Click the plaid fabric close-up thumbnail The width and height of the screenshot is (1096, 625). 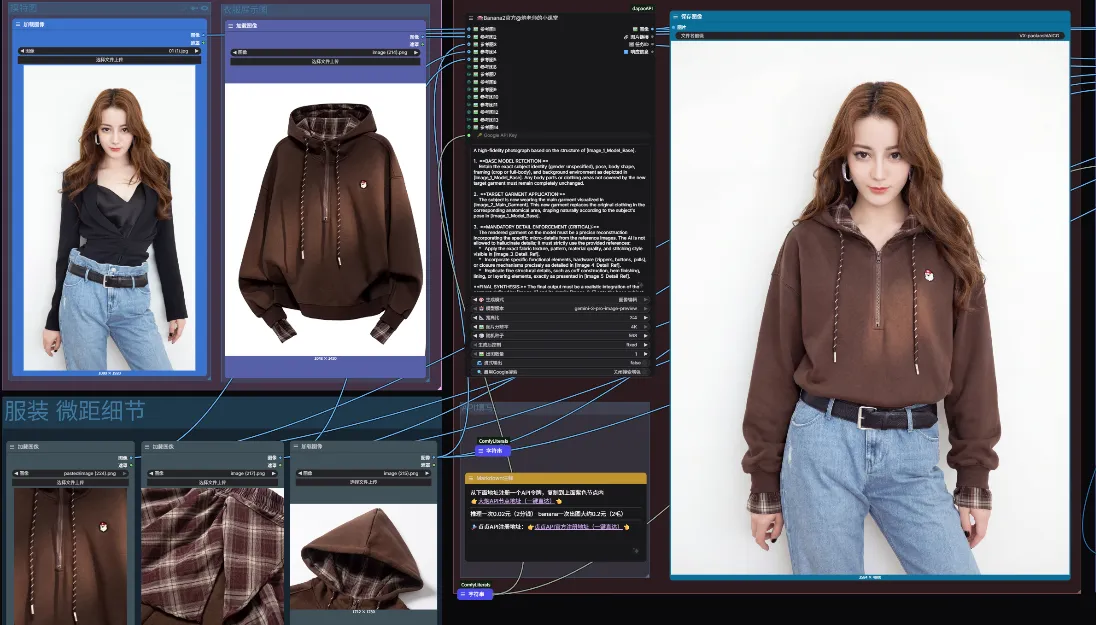click(213, 555)
